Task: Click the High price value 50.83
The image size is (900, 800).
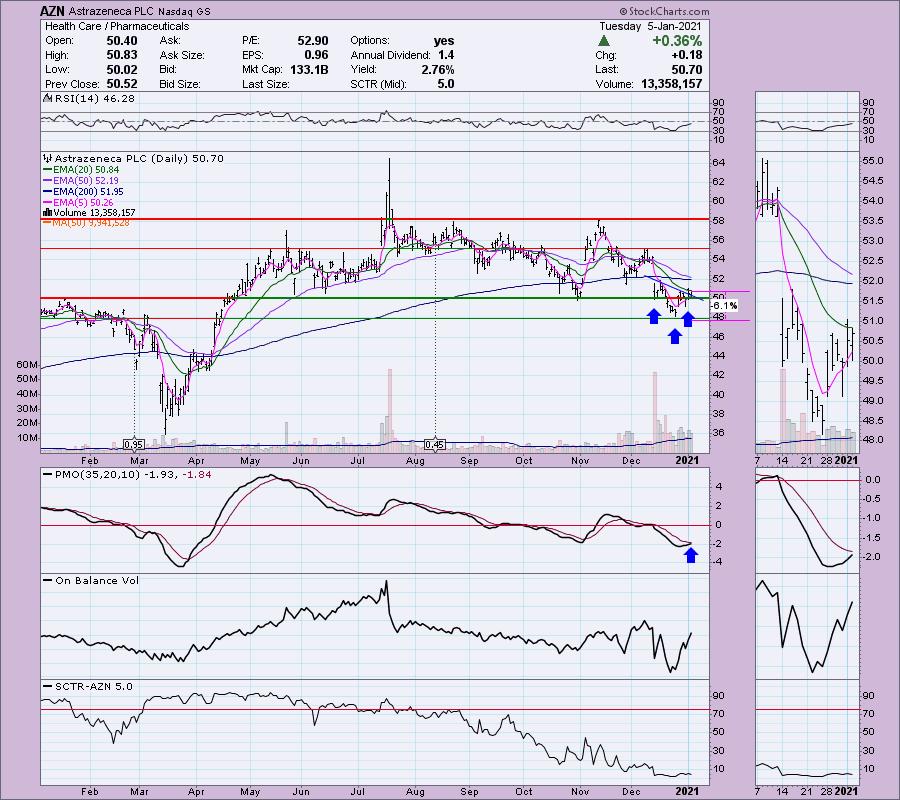Action: pos(122,55)
